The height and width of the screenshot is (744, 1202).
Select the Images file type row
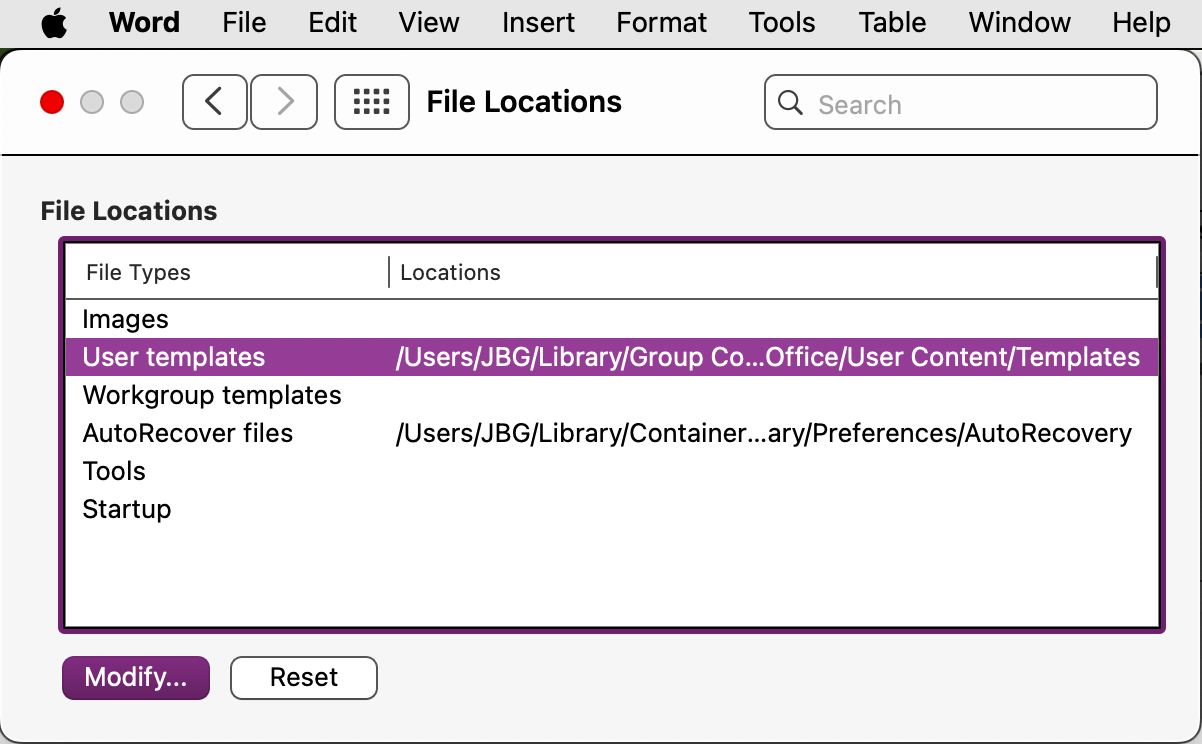pos(612,319)
